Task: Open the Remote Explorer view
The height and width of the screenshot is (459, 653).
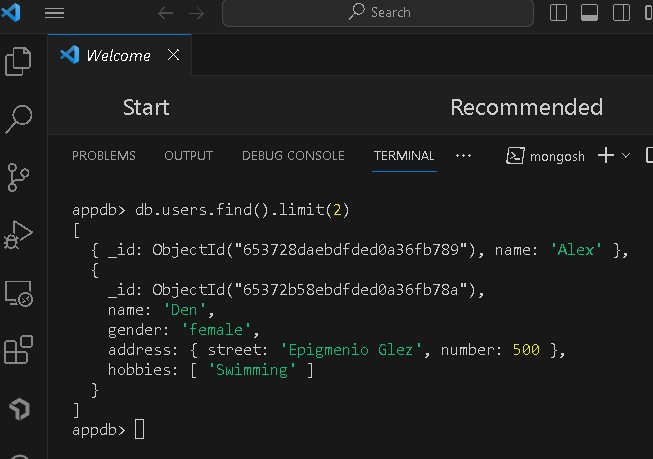Action: tap(18, 294)
